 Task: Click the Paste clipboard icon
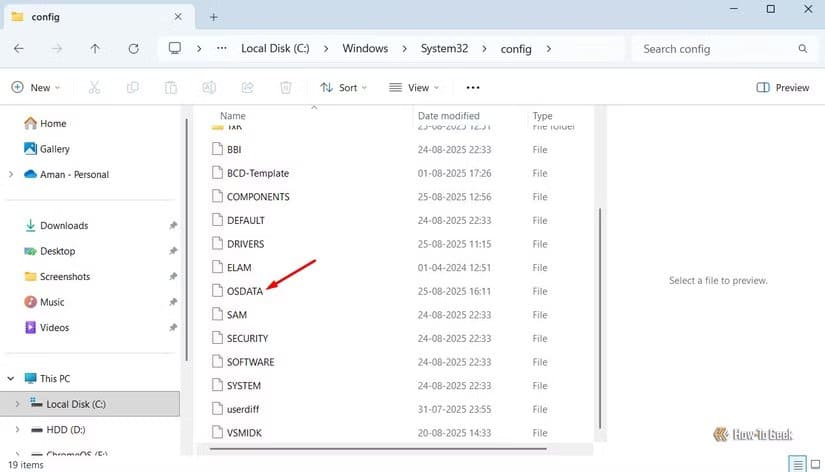171,87
